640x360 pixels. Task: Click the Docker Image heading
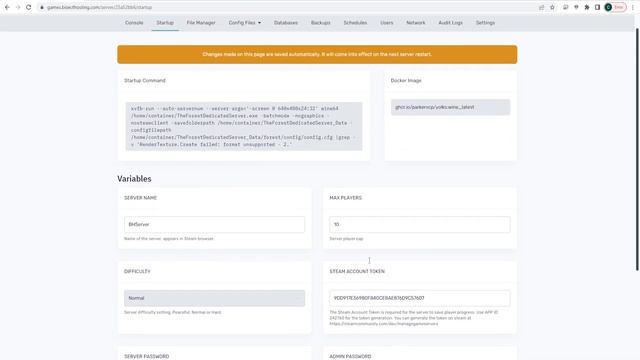406,80
